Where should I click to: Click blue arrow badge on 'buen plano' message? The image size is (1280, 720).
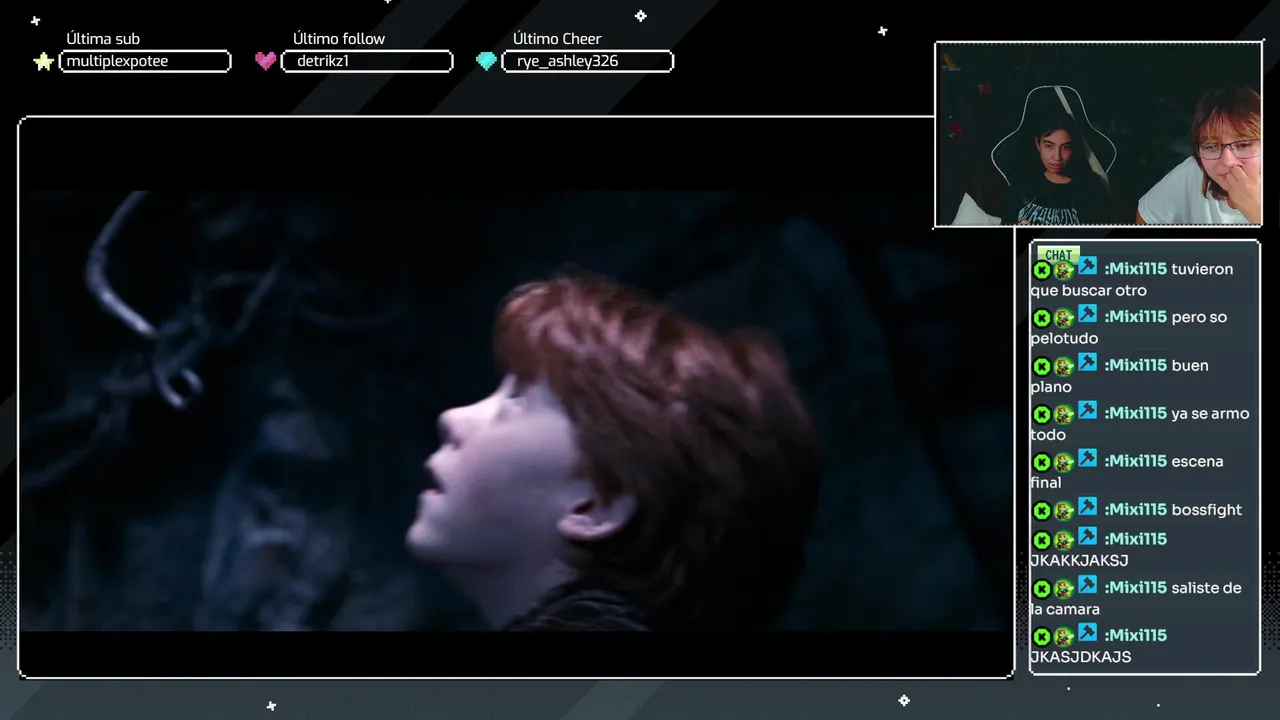point(1087,363)
